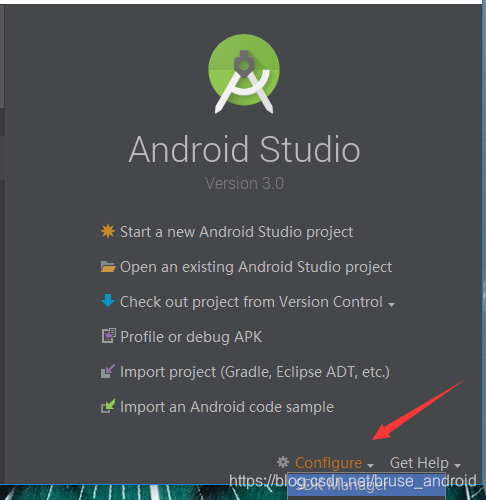Click the Profile or debug APK icon
The image size is (486, 500).
click(109, 336)
